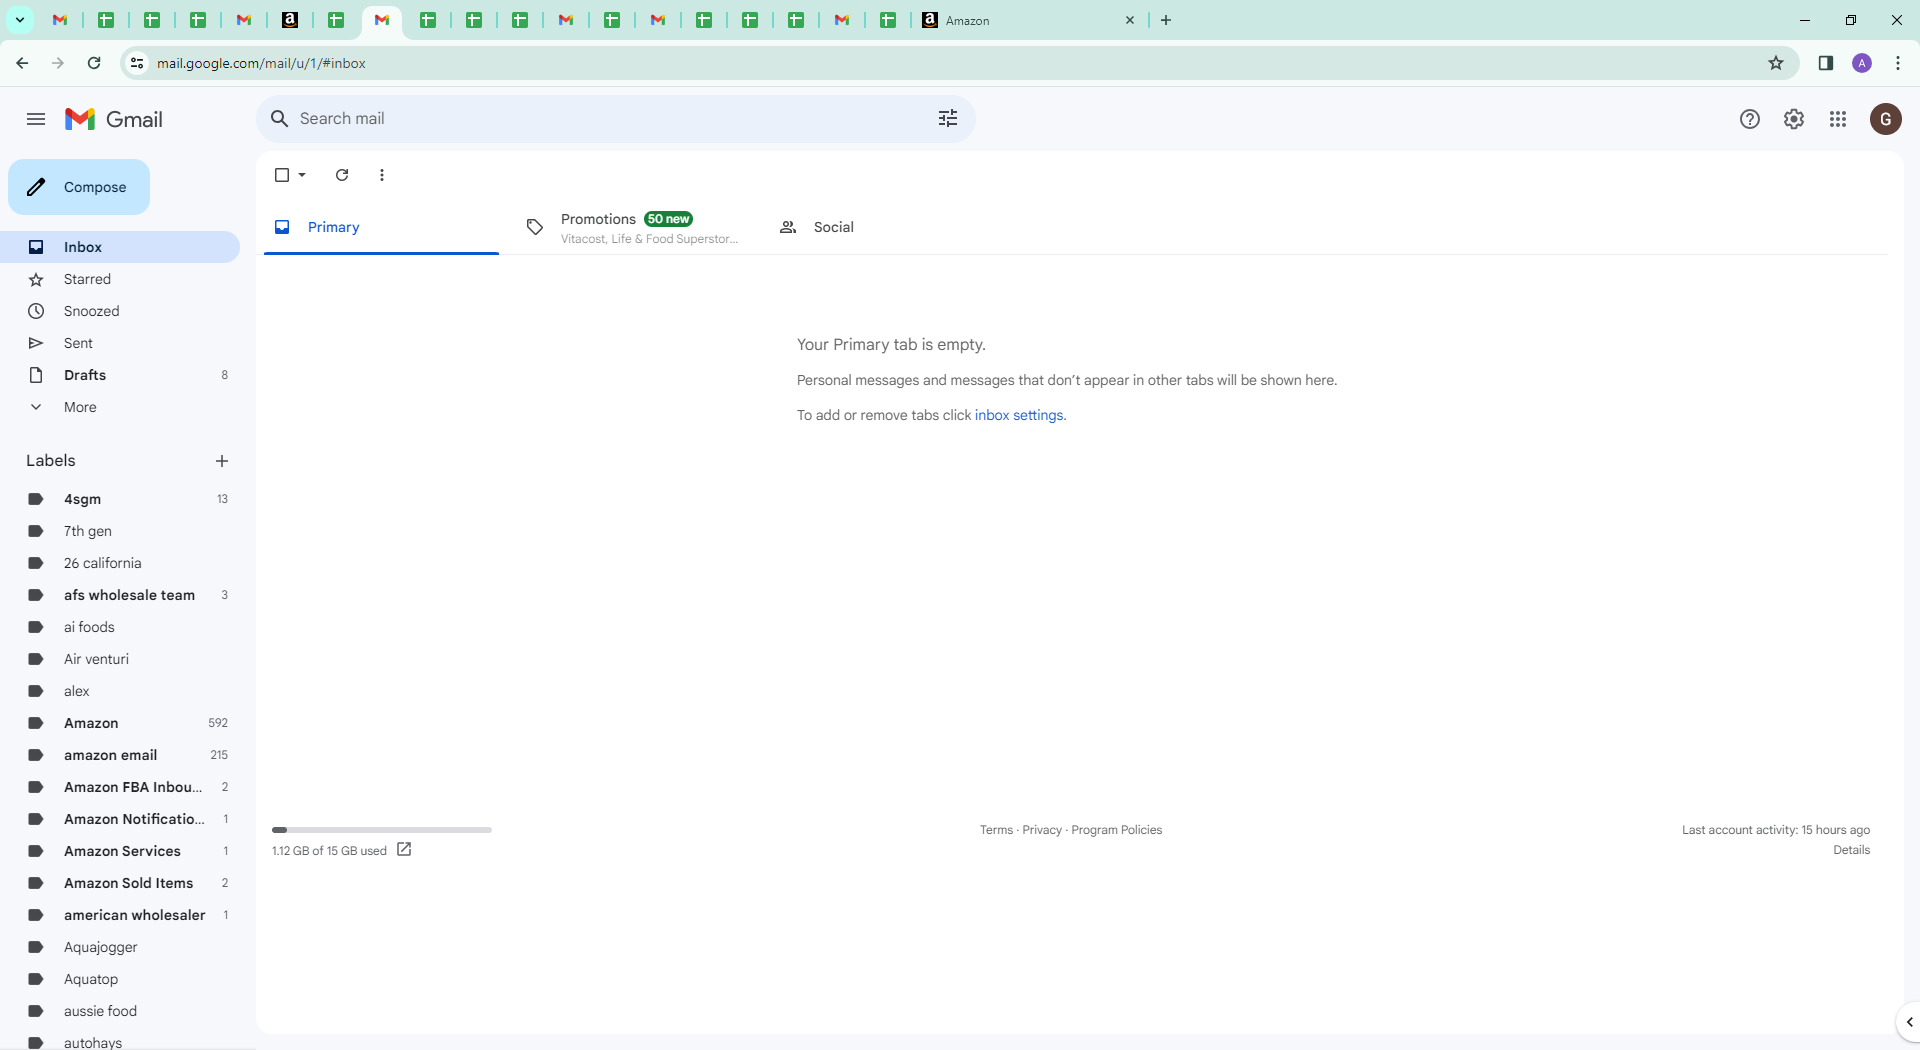Open the 4sgm label
The width and height of the screenshot is (1920, 1050).
pyautogui.click(x=120, y=499)
